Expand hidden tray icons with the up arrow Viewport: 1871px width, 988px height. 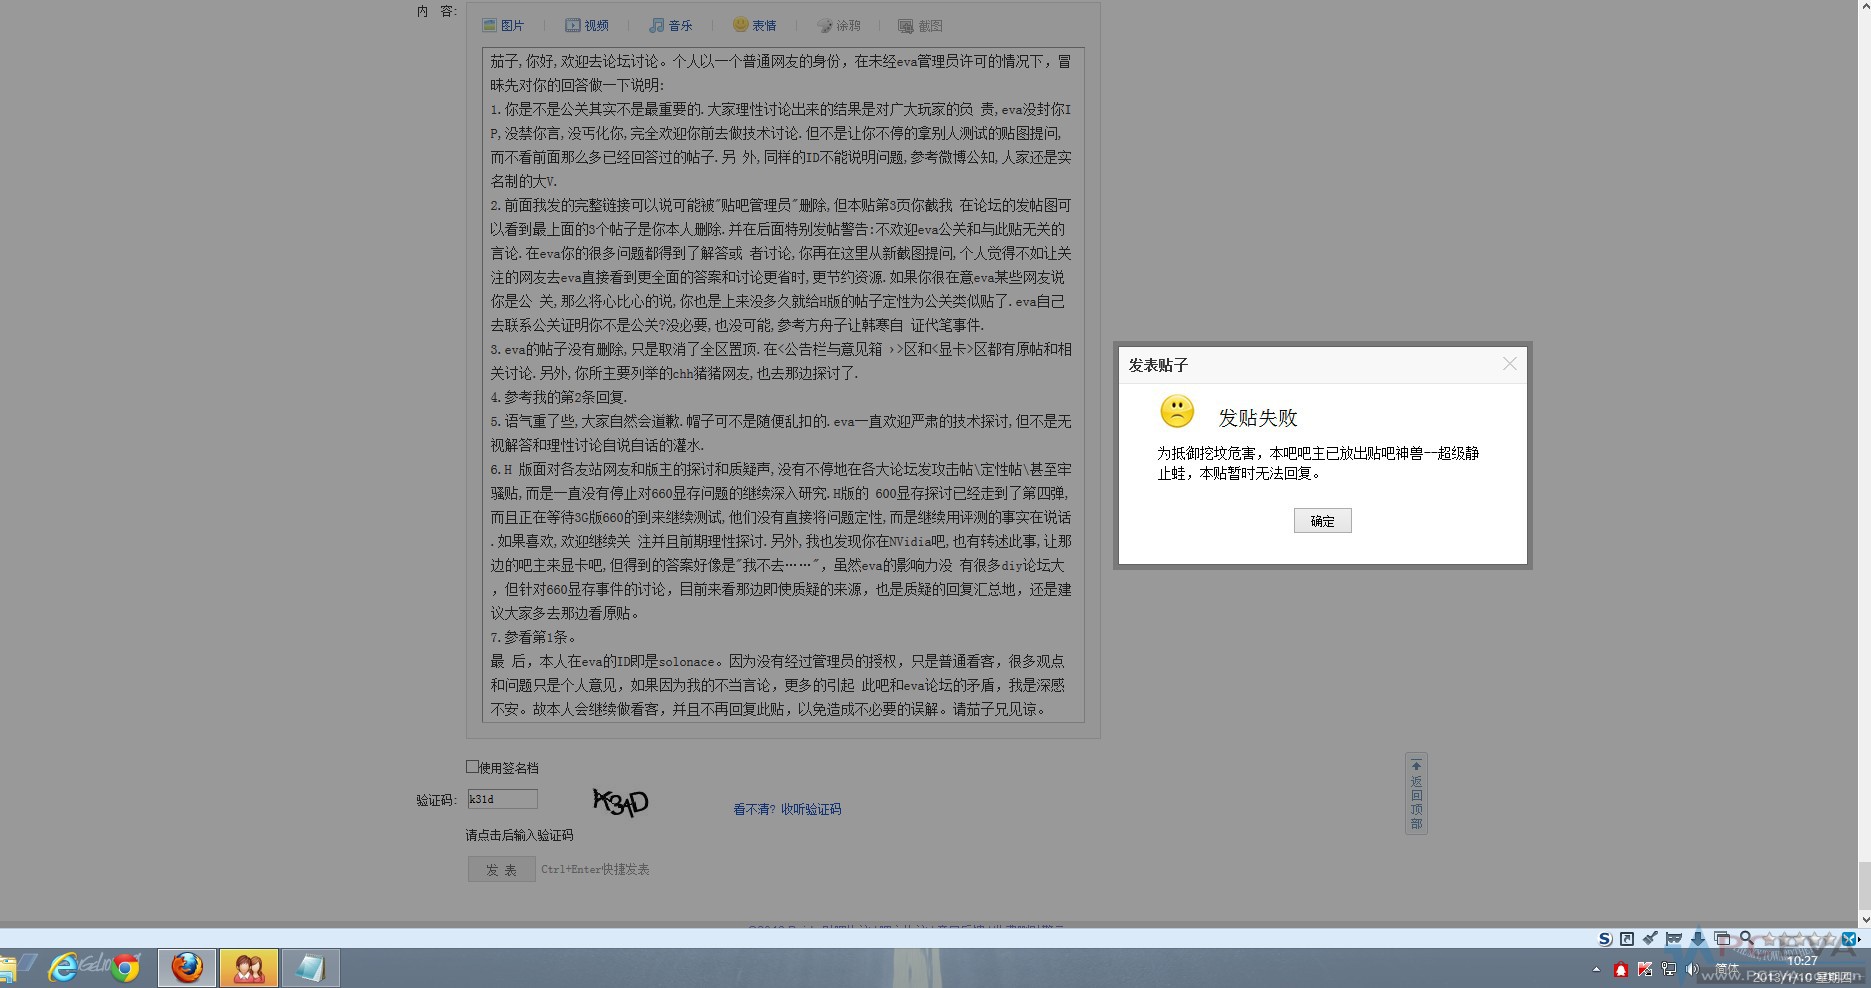[x=1596, y=968]
